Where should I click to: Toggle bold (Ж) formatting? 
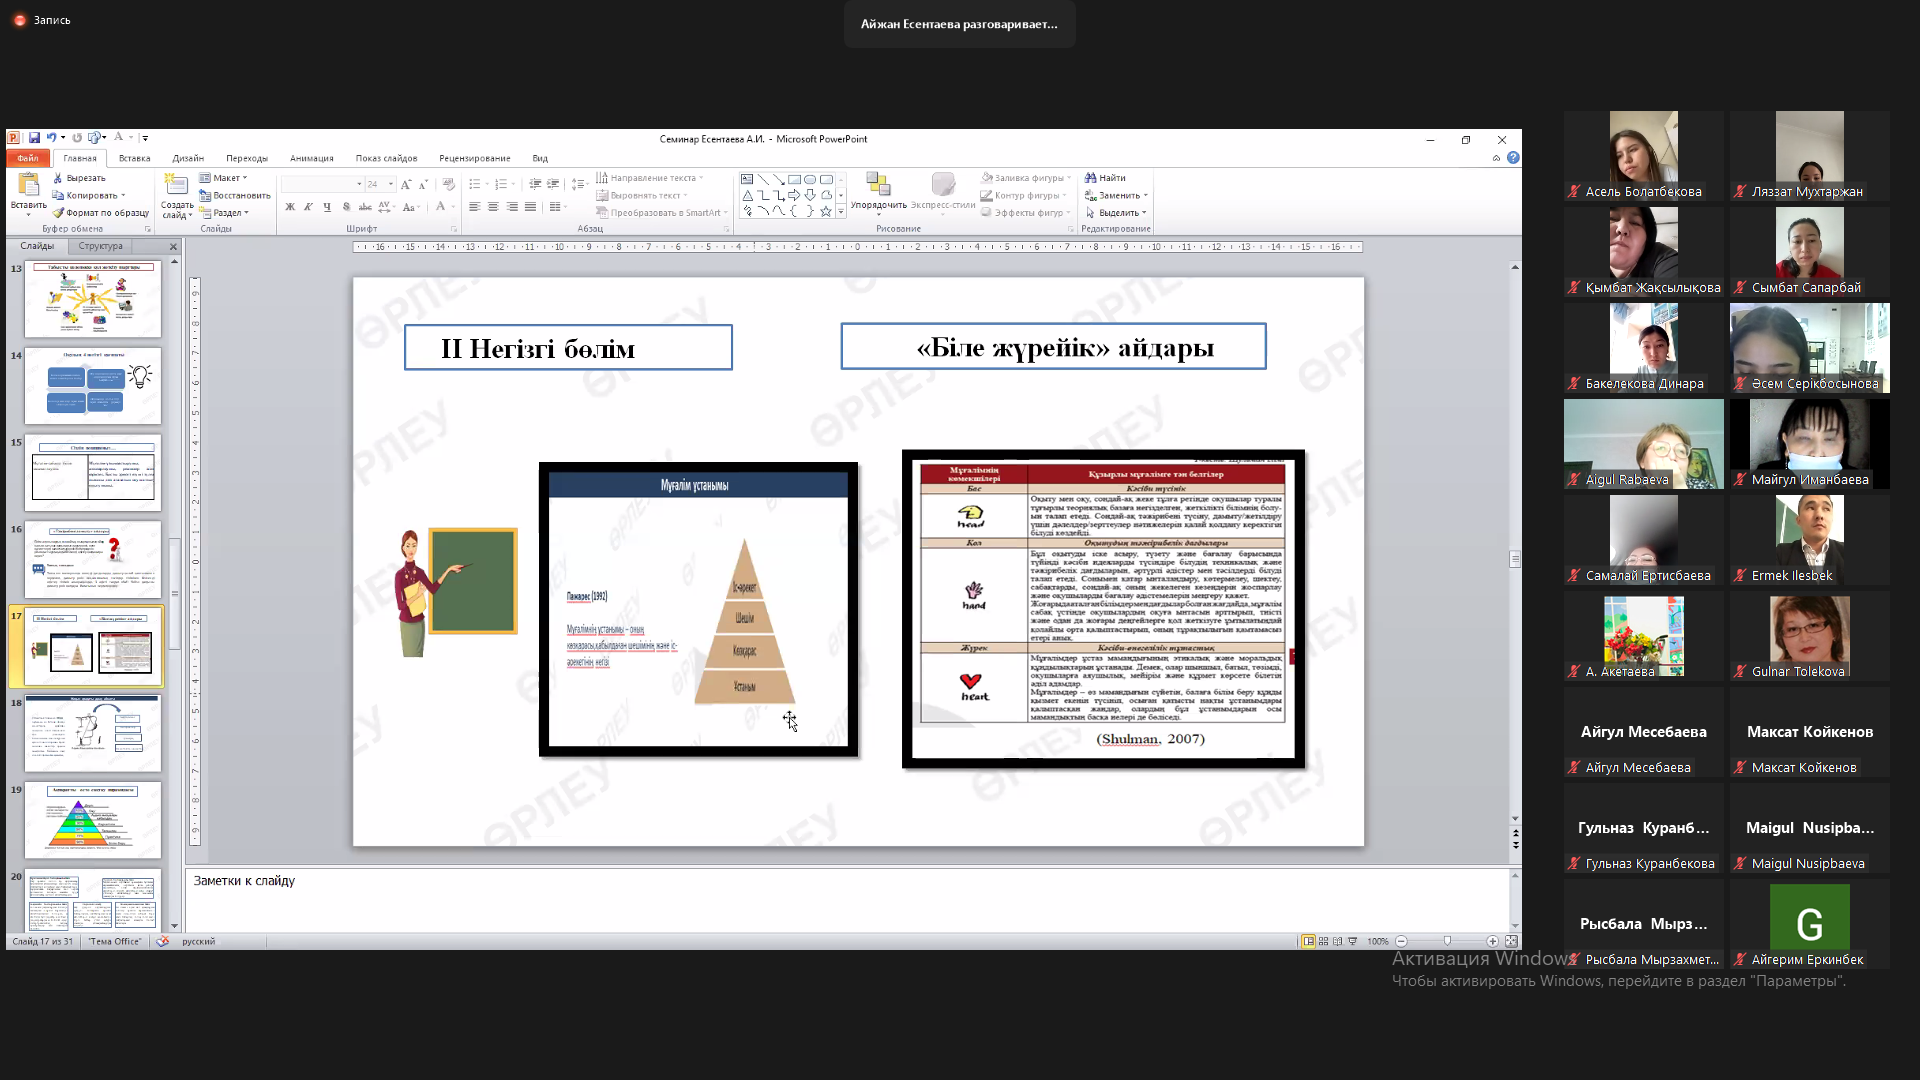[290, 207]
